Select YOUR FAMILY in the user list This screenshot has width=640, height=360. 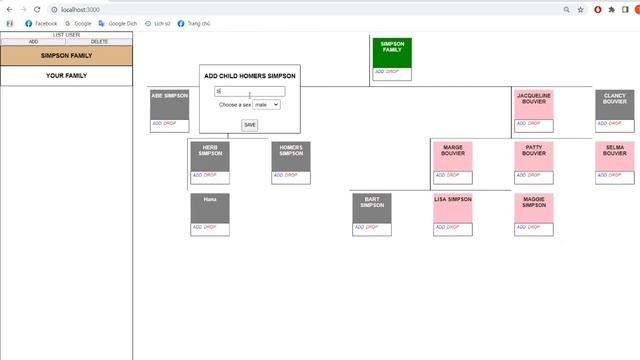click(x=67, y=76)
